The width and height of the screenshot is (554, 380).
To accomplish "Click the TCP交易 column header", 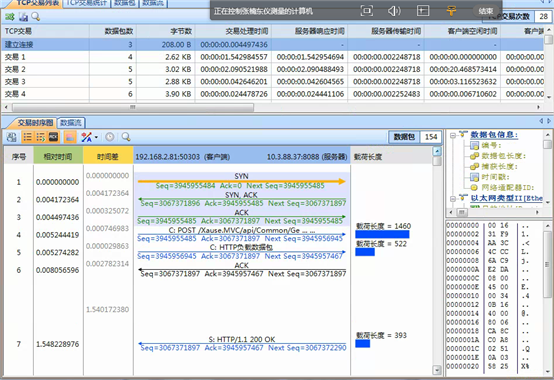I will click(x=46, y=31).
